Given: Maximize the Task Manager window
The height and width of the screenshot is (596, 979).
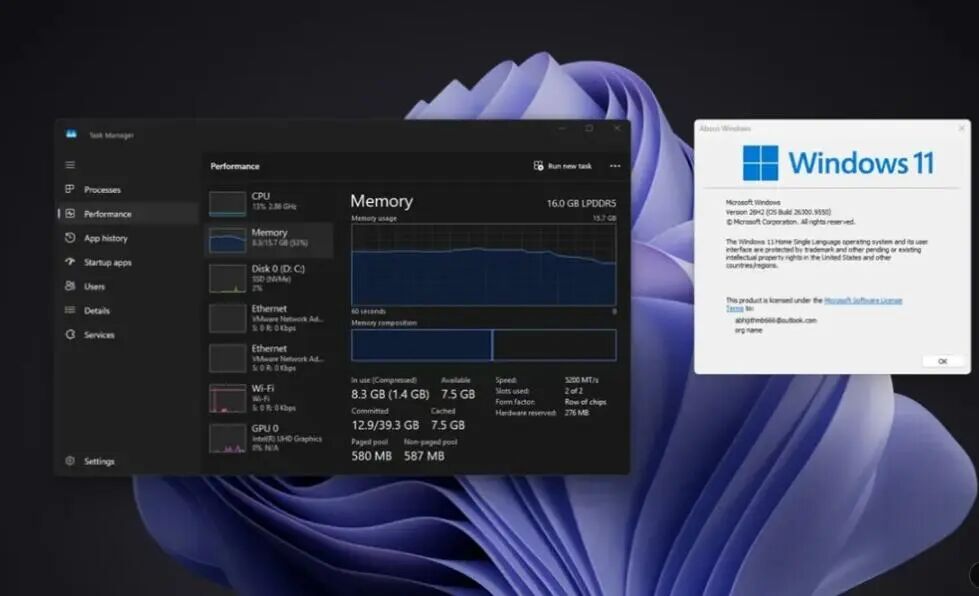Looking at the screenshot, I should tap(589, 128).
